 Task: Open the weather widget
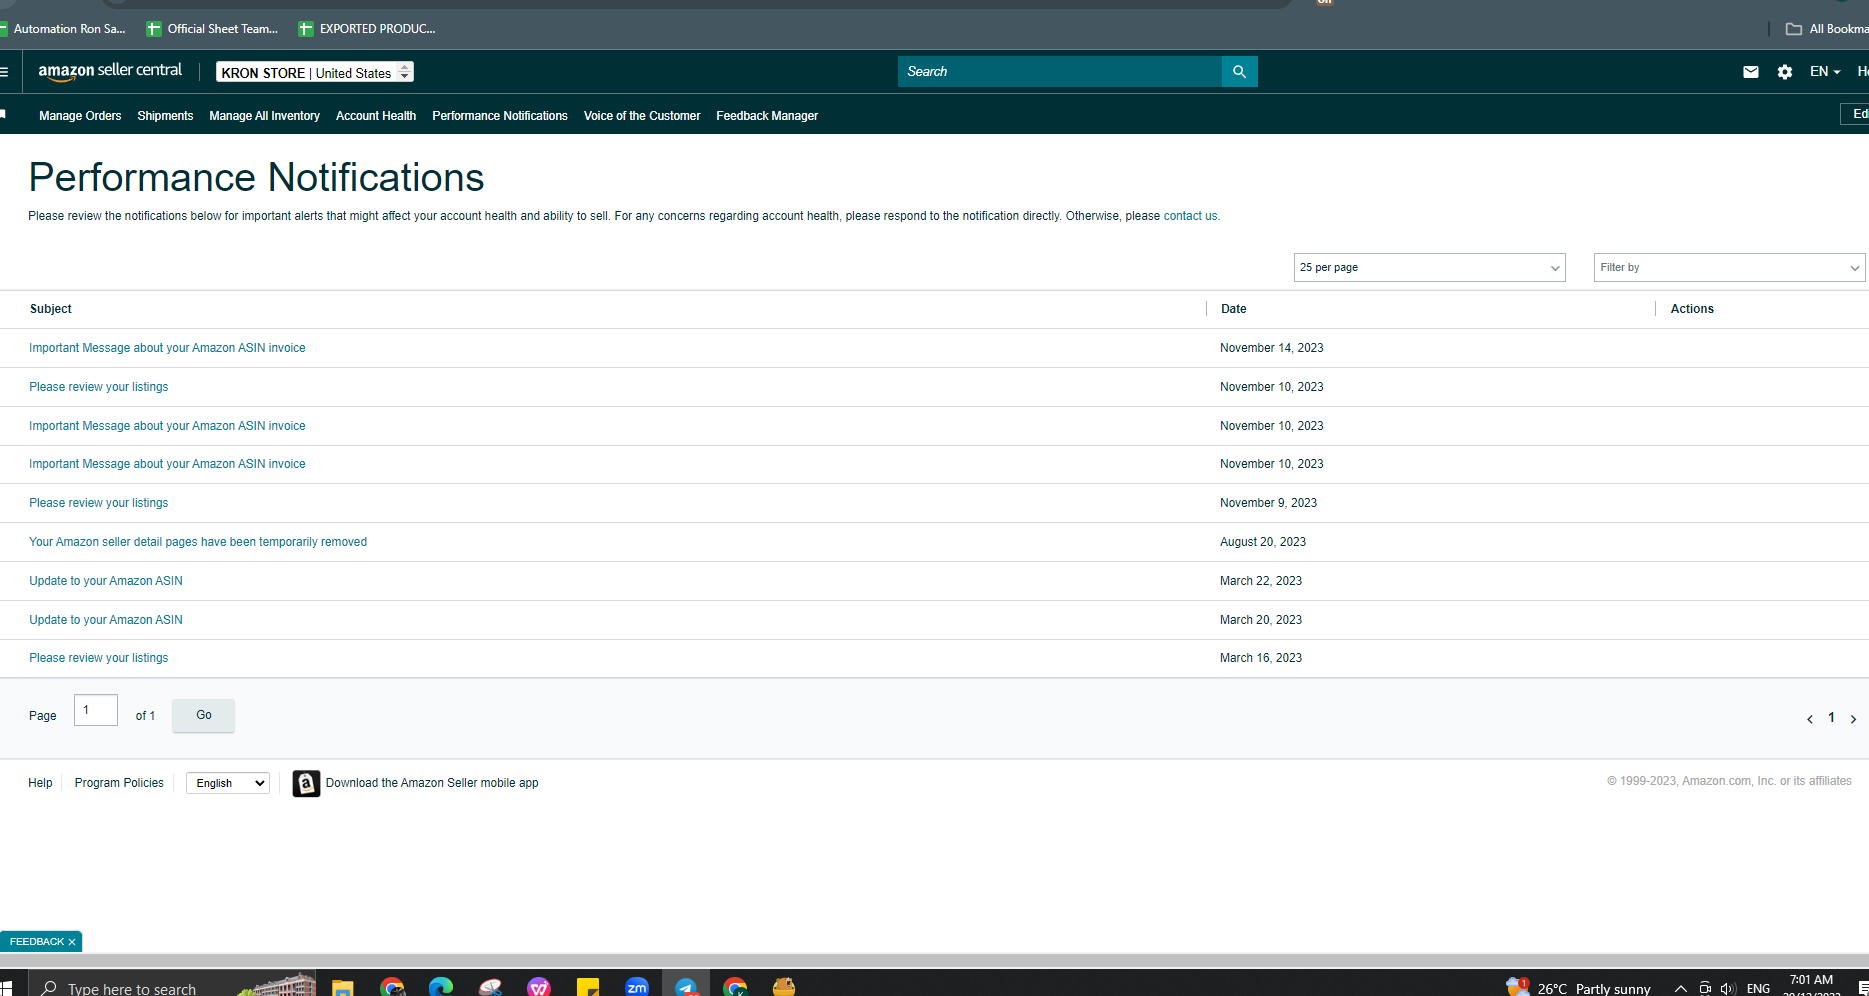coord(1578,988)
